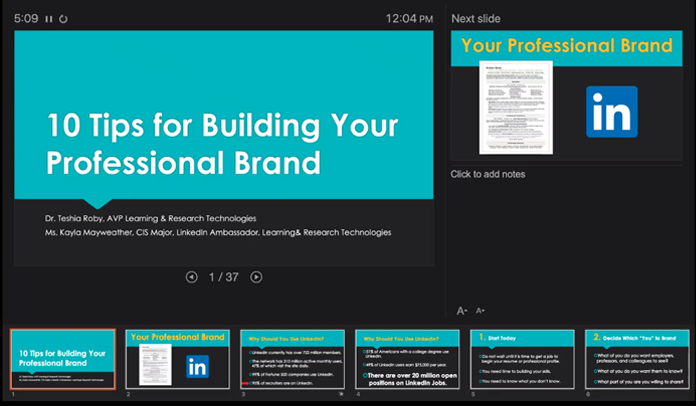The image size is (696, 406).
Task: Open the Decide Which You to Brand thumbnail
Action: pos(637,359)
